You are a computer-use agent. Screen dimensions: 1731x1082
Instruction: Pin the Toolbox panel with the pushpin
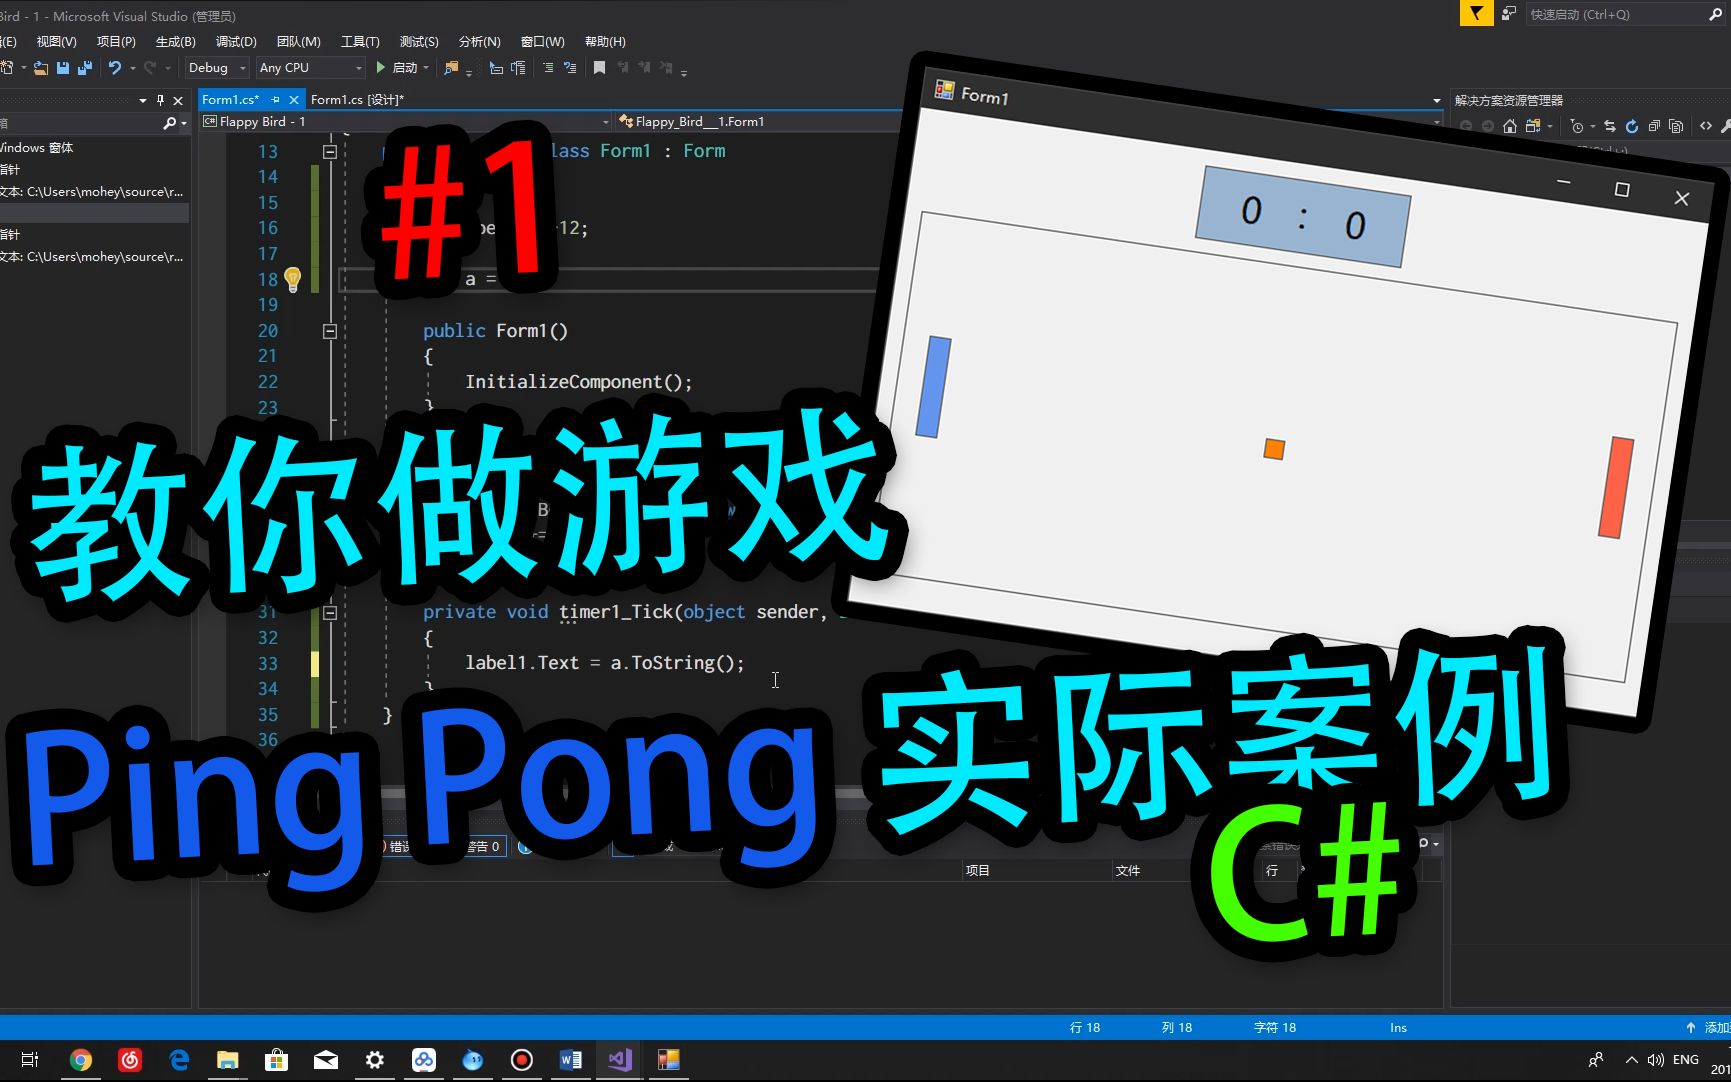[160, 100]
